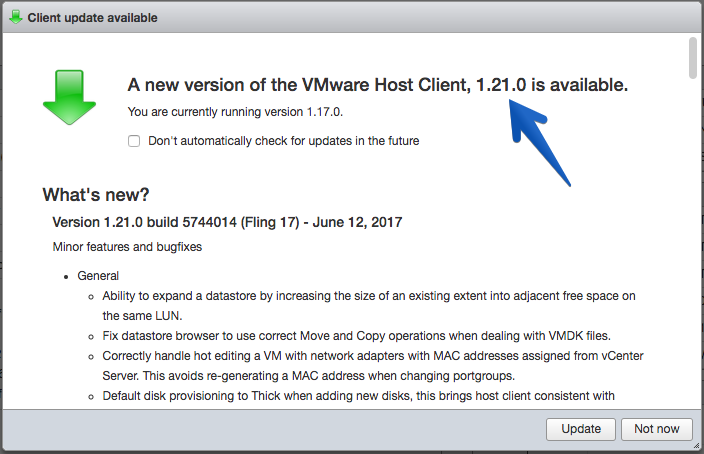Screen dimensions: 704x454
Task: Click the Update button
Action: pyautogui.click(x=581, y=429)
